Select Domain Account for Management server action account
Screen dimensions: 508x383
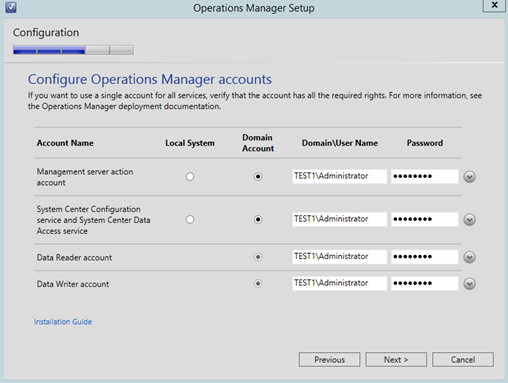[258, 176]
